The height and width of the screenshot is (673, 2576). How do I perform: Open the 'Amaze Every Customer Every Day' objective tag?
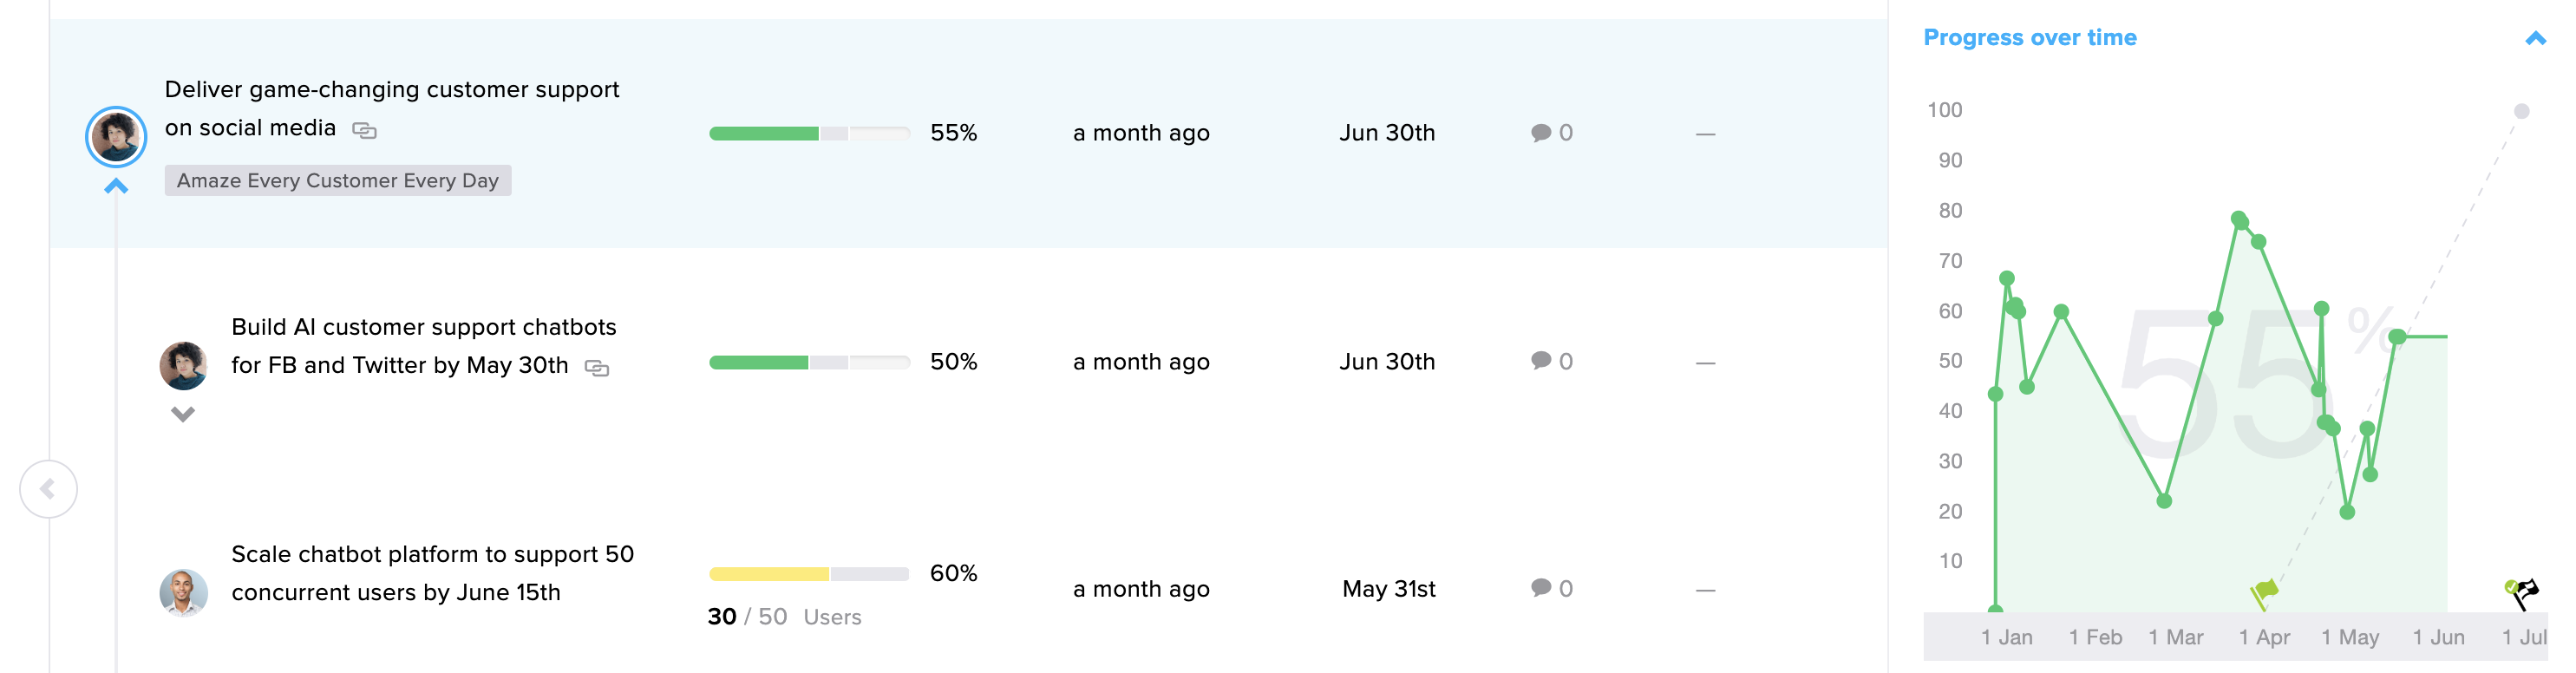click(338, 181)
